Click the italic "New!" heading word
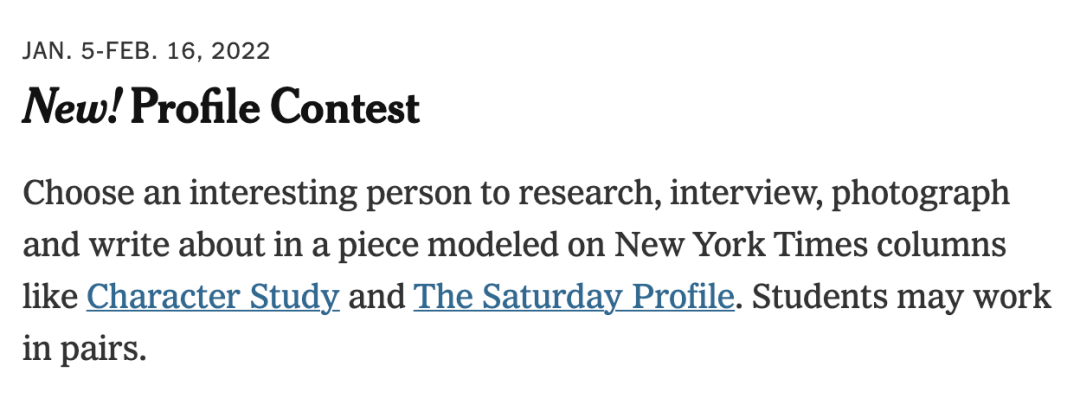 click(72, 108)
